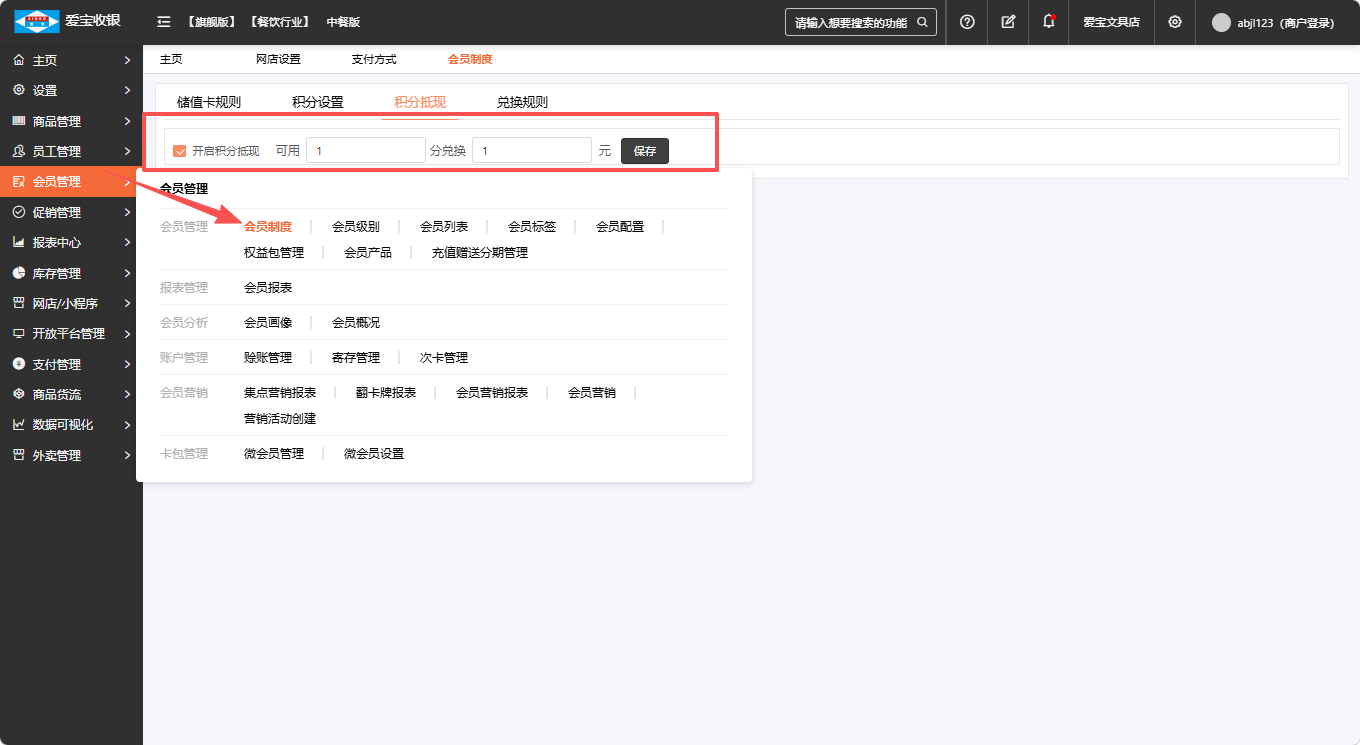Open the 网店设置 page tab
This screenshot has height=745, width=1360.
[278, 60]
